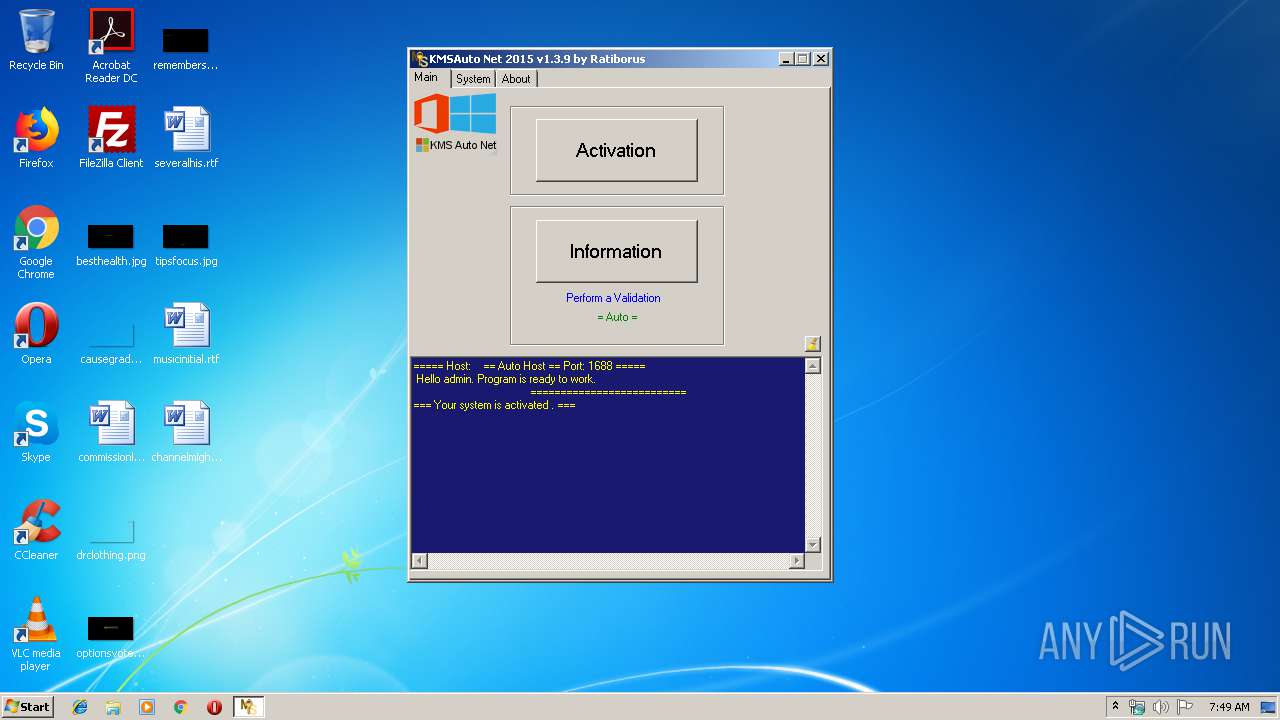
Task: Select the Main tab
Action: (427, 77)
